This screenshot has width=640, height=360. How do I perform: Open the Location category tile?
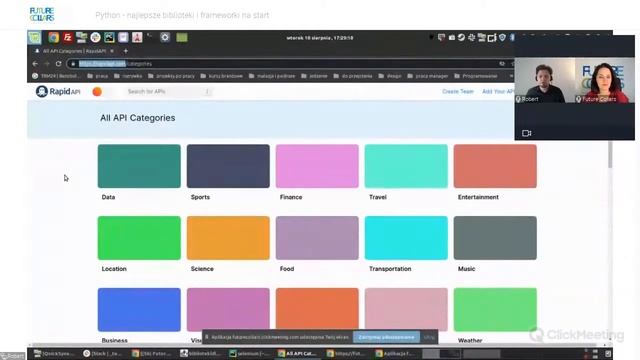pos(139,238)
